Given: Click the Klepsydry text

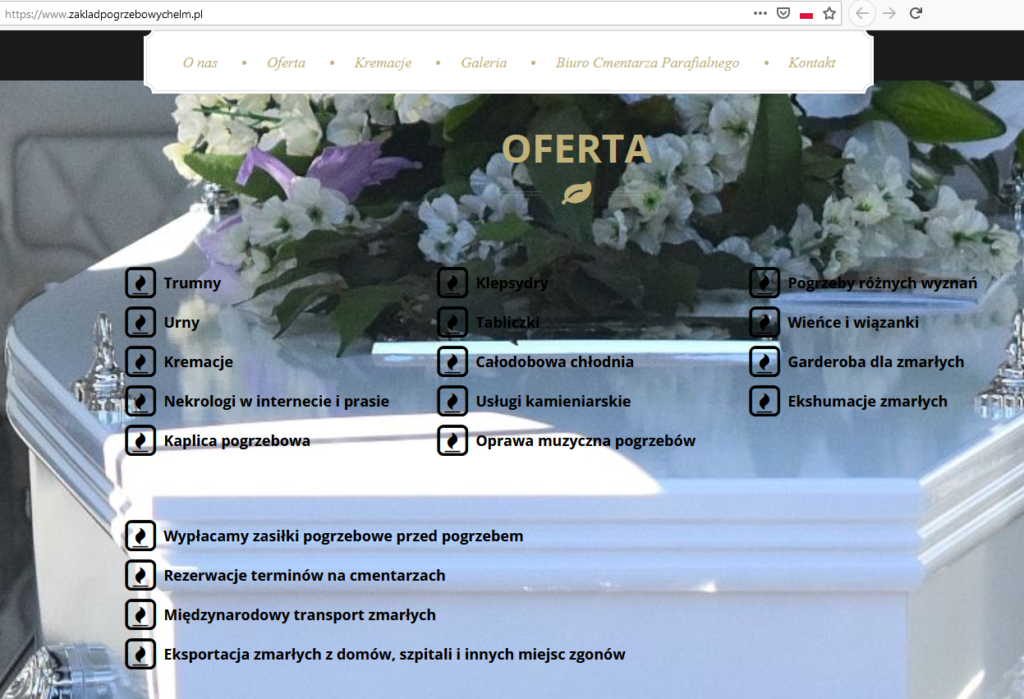Looking at the screenshot, I should (512, 283).
